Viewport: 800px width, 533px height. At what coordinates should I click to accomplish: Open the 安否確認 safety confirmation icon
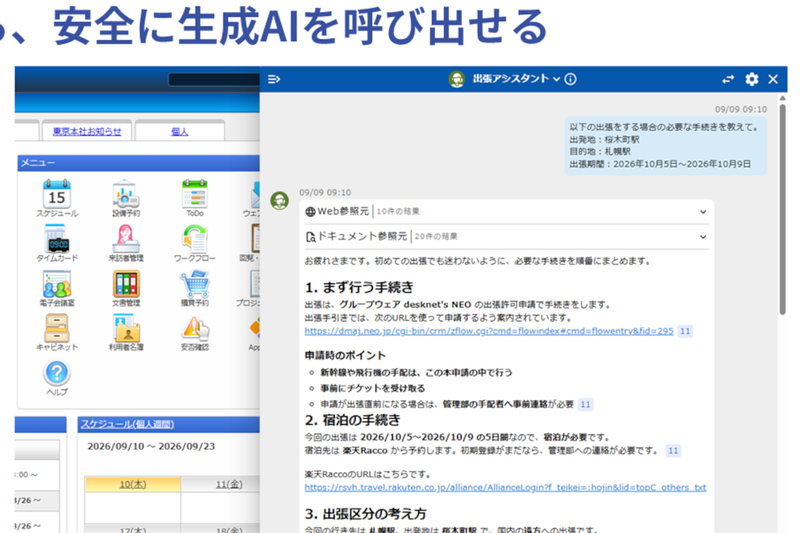195,328
